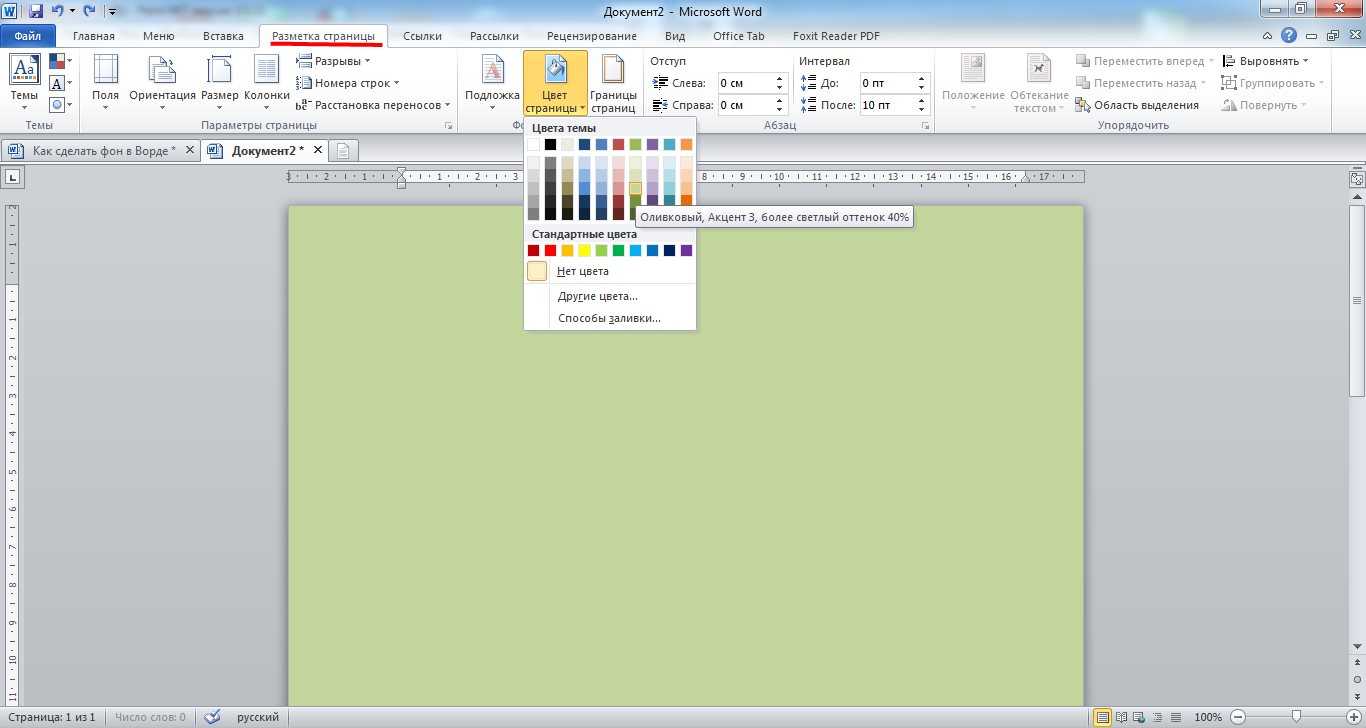Pick orange theme color in top row
1366x728 pixels.
(686, 145)
